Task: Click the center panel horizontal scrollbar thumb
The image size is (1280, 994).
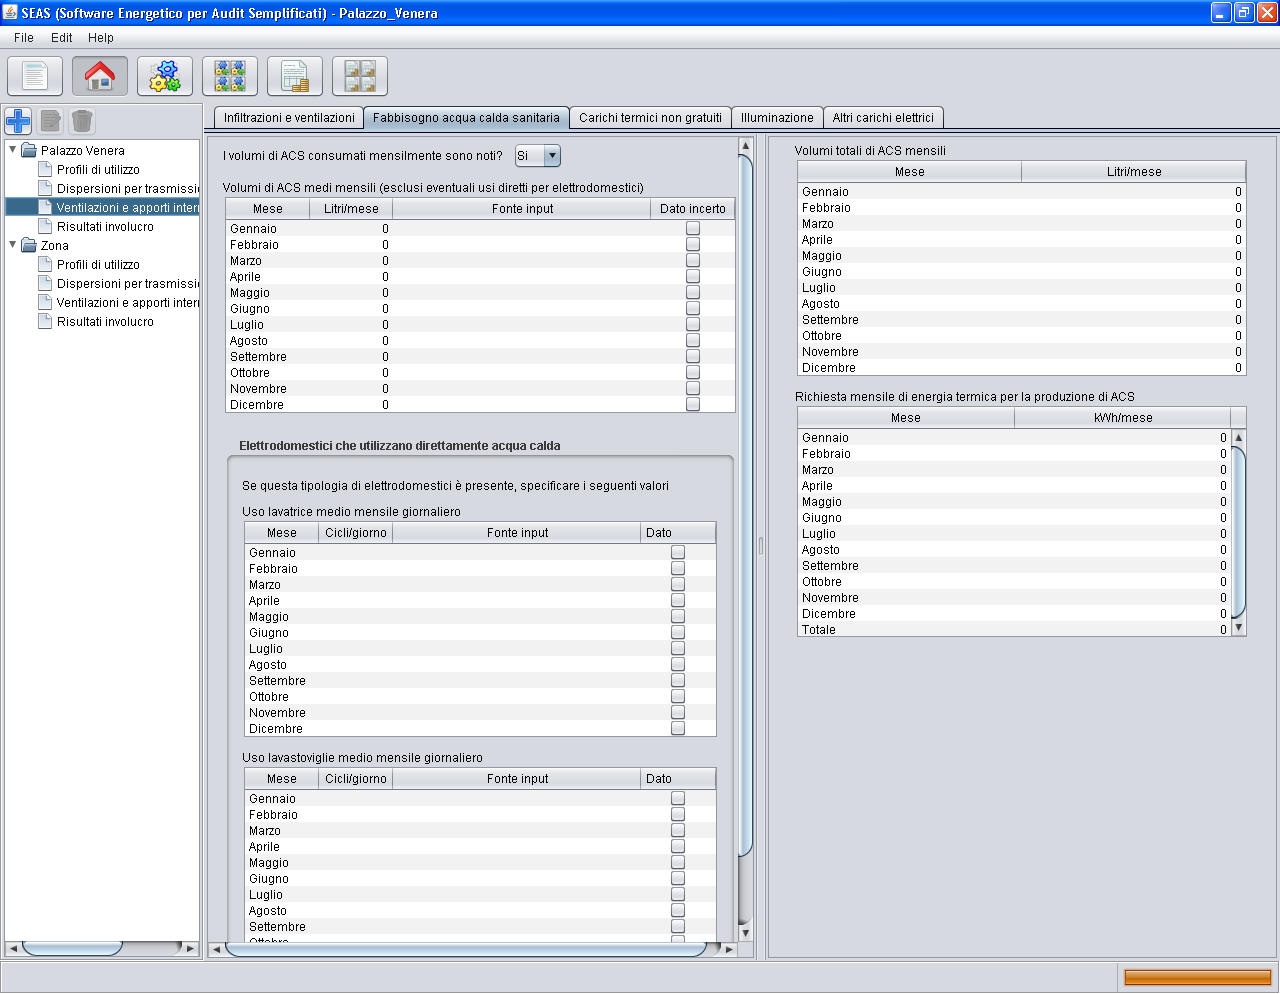Action: (466, 949)
